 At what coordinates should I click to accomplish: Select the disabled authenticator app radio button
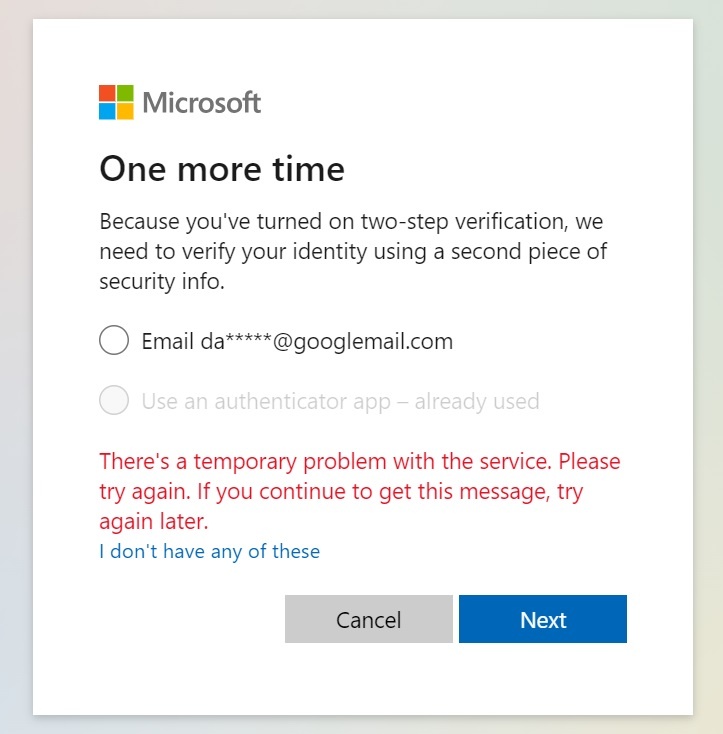tap(114, 401)
